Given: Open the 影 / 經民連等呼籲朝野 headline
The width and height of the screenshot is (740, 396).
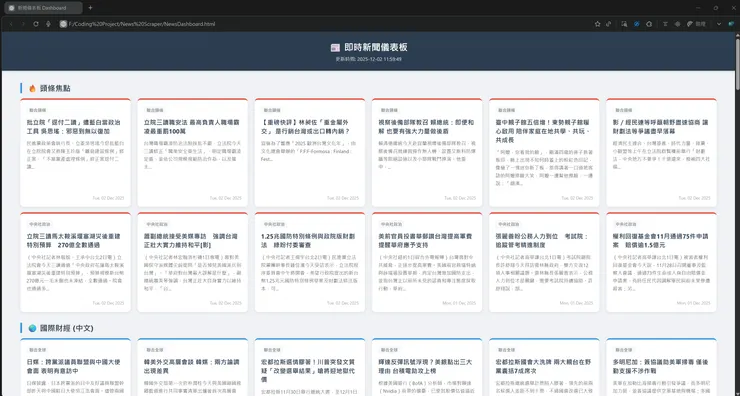Looking at the screenshot, I should tap(661, 126).
